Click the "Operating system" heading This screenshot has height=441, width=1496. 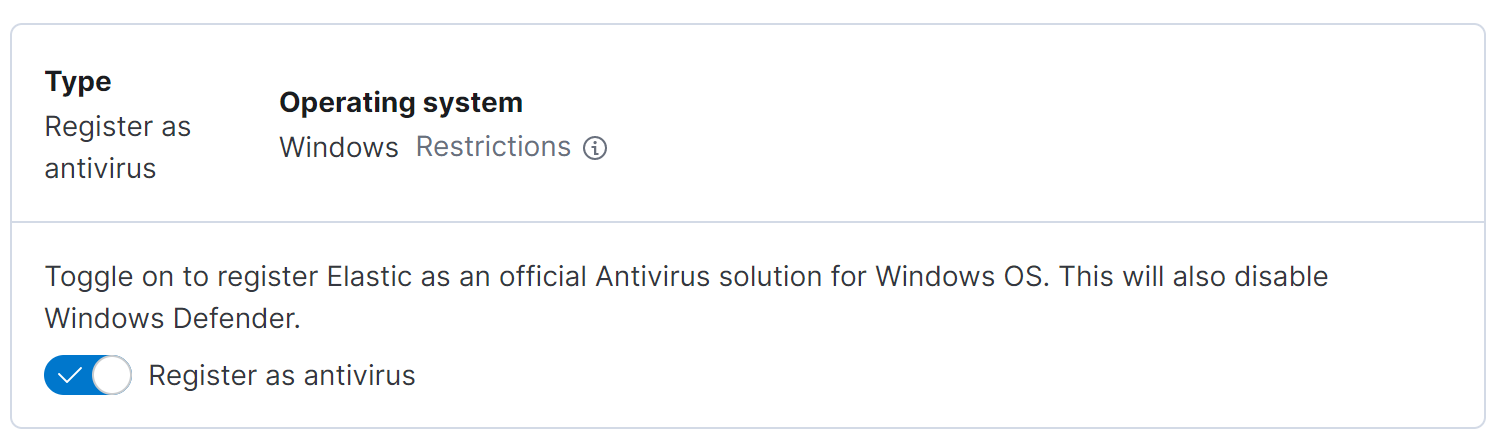(400, 102)
